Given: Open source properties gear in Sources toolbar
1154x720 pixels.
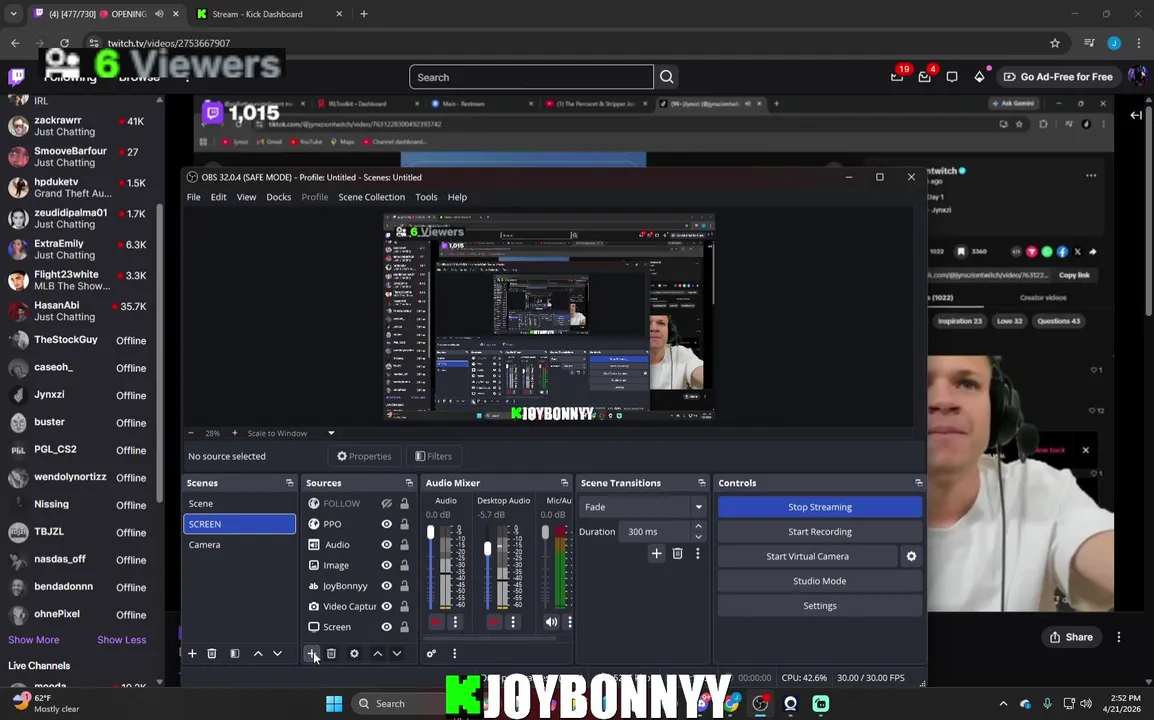Looking at the screenshot, I should pyautogui.click(x=354, y=653).
